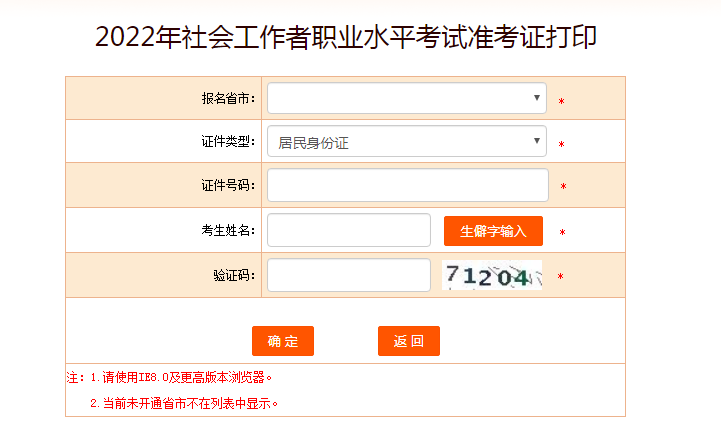Click the red asterisk beside the captcha

click(x=560, y=277)
